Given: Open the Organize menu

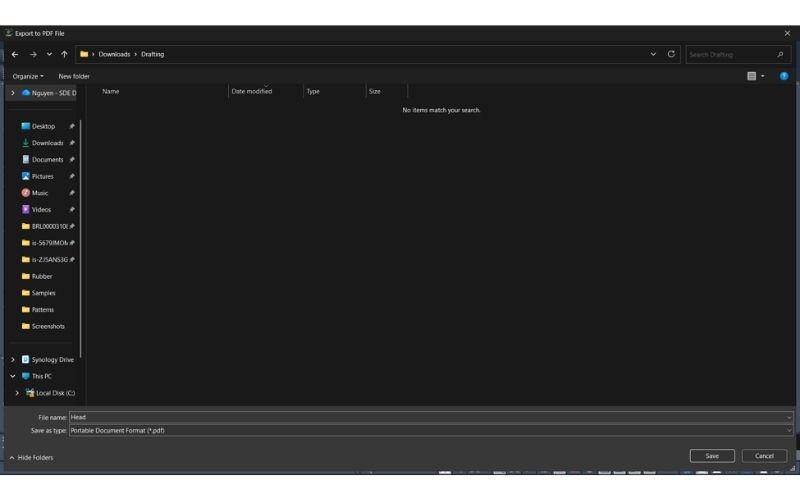Looking at the screenshot, I should (x=28, y=76).
